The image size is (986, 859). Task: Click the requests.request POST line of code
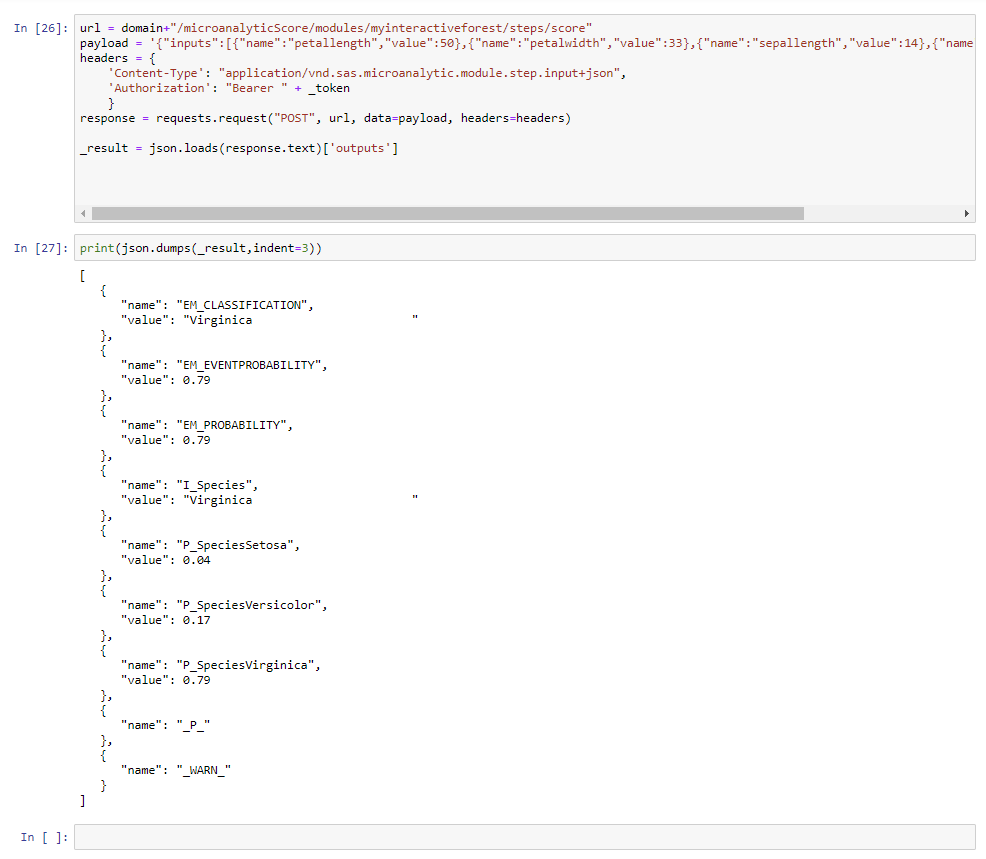click(x=325, y=118)
